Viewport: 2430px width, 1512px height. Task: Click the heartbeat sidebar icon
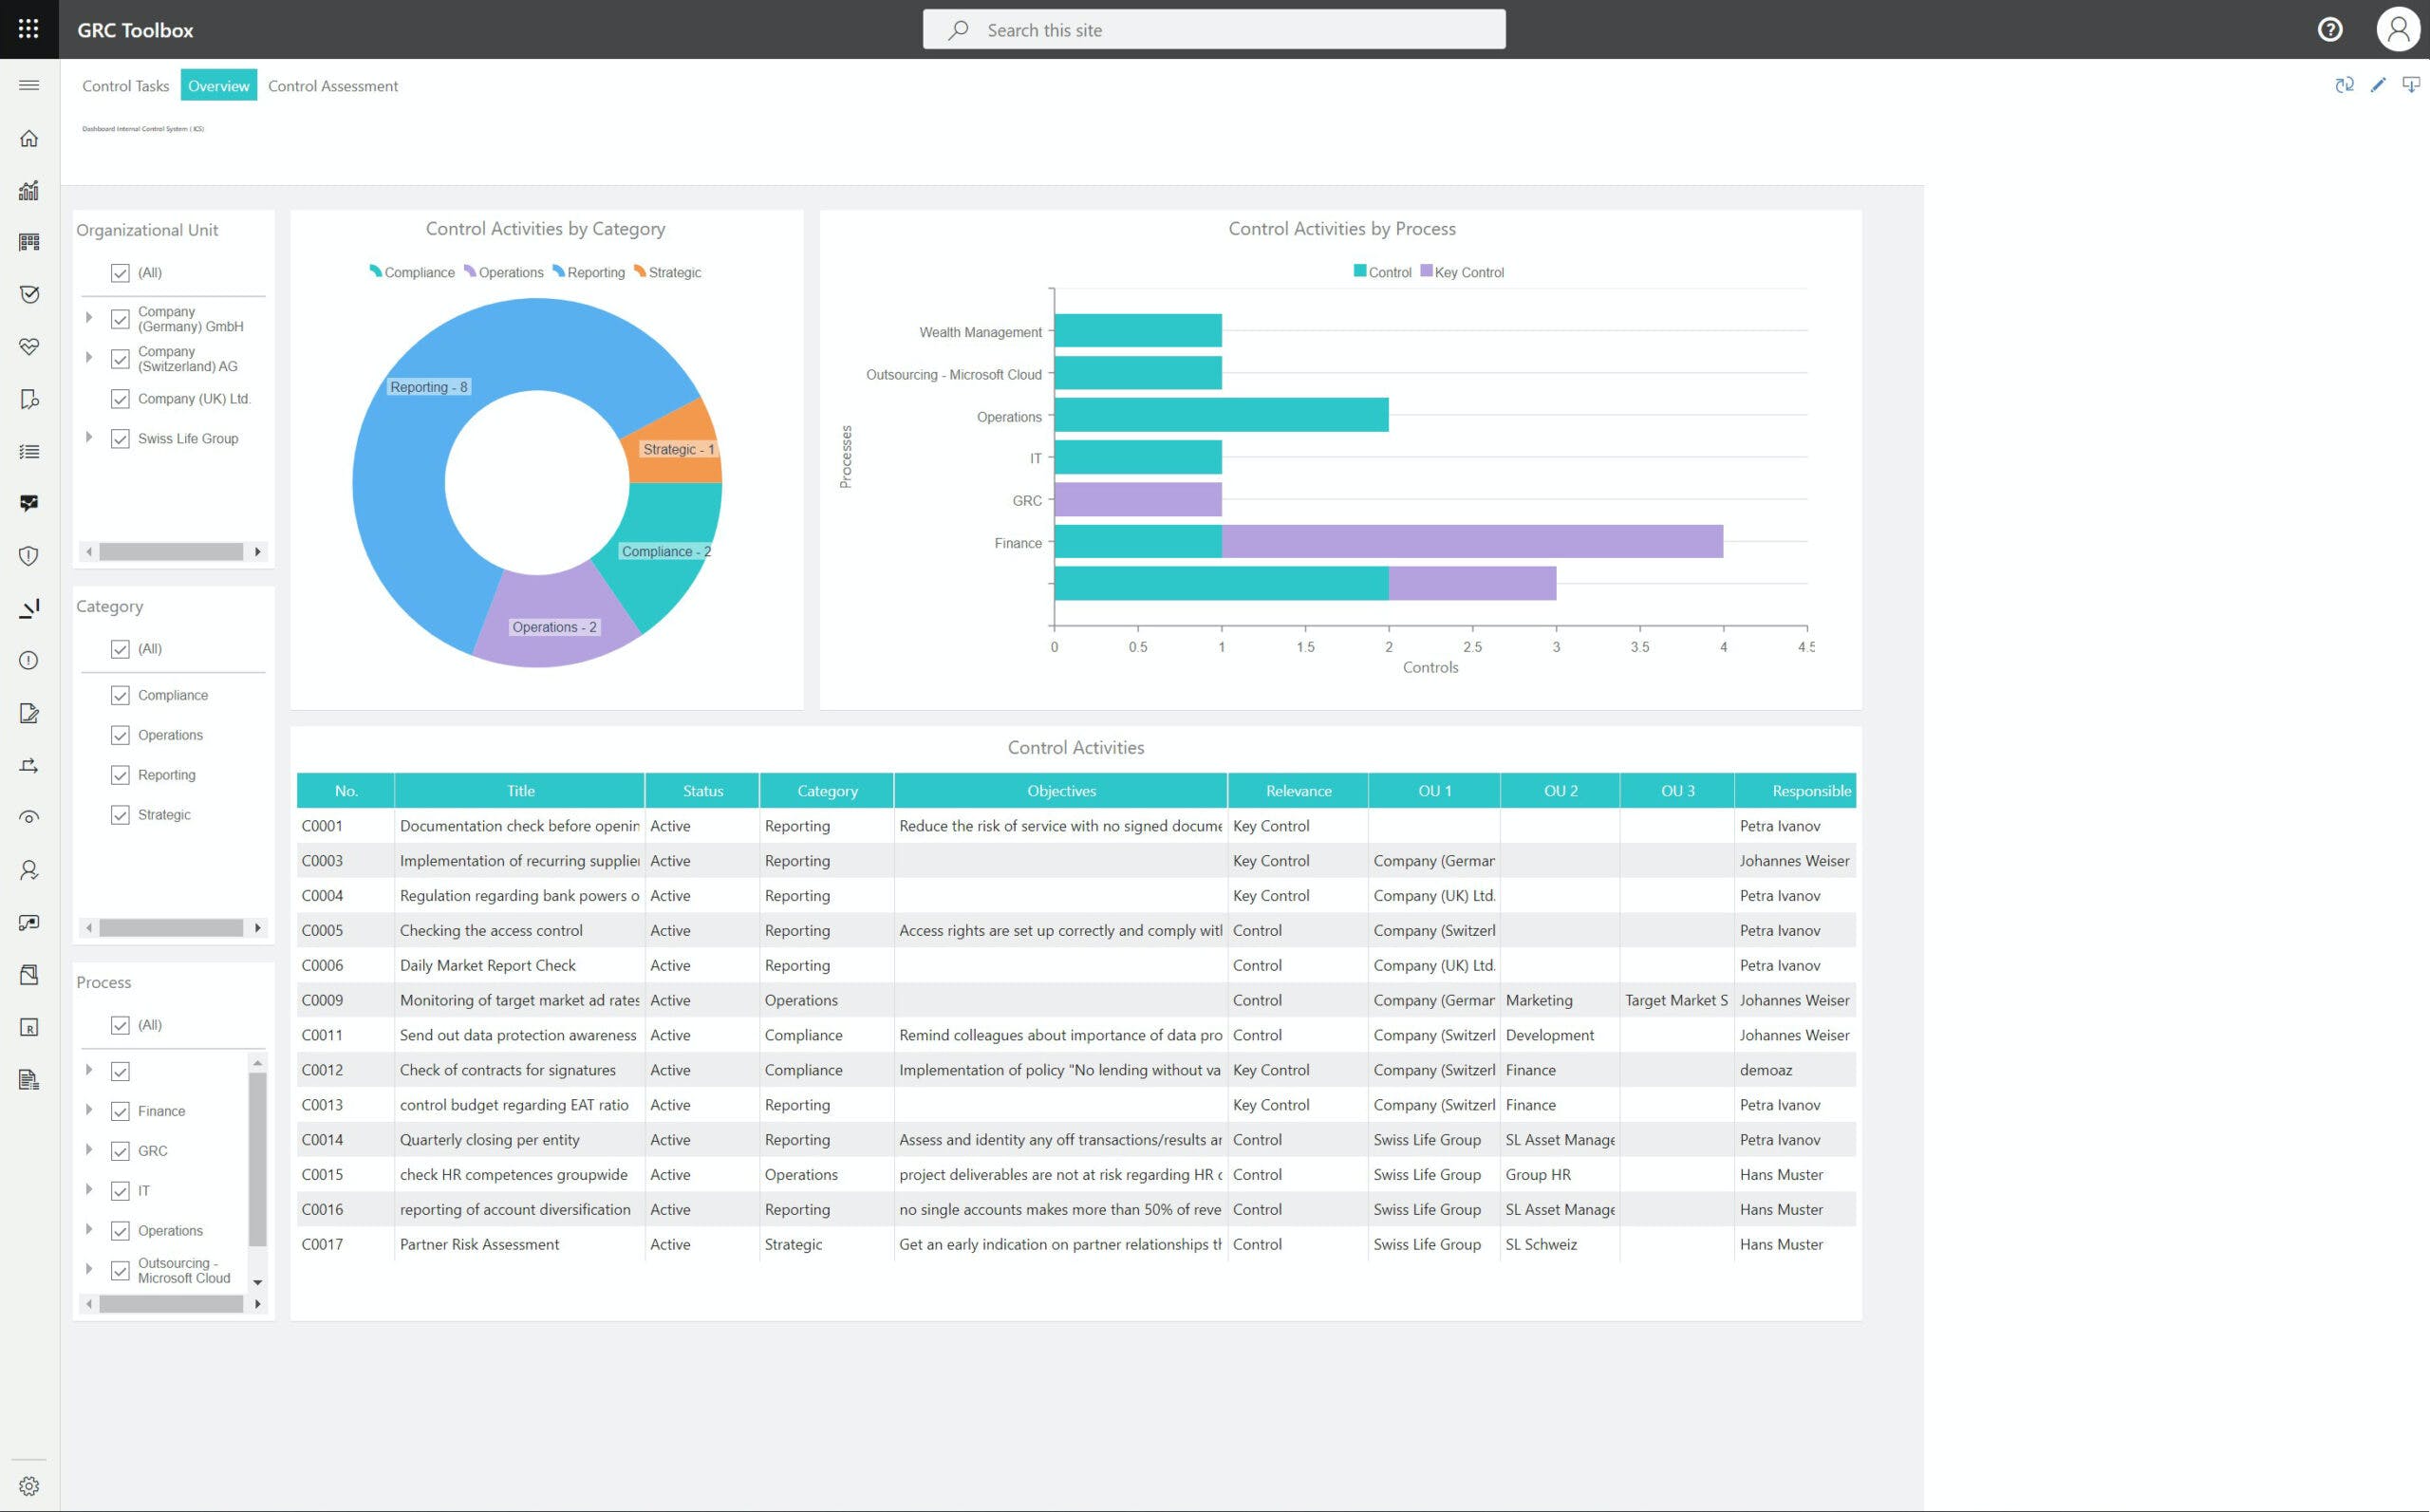[x=29, y=346]
